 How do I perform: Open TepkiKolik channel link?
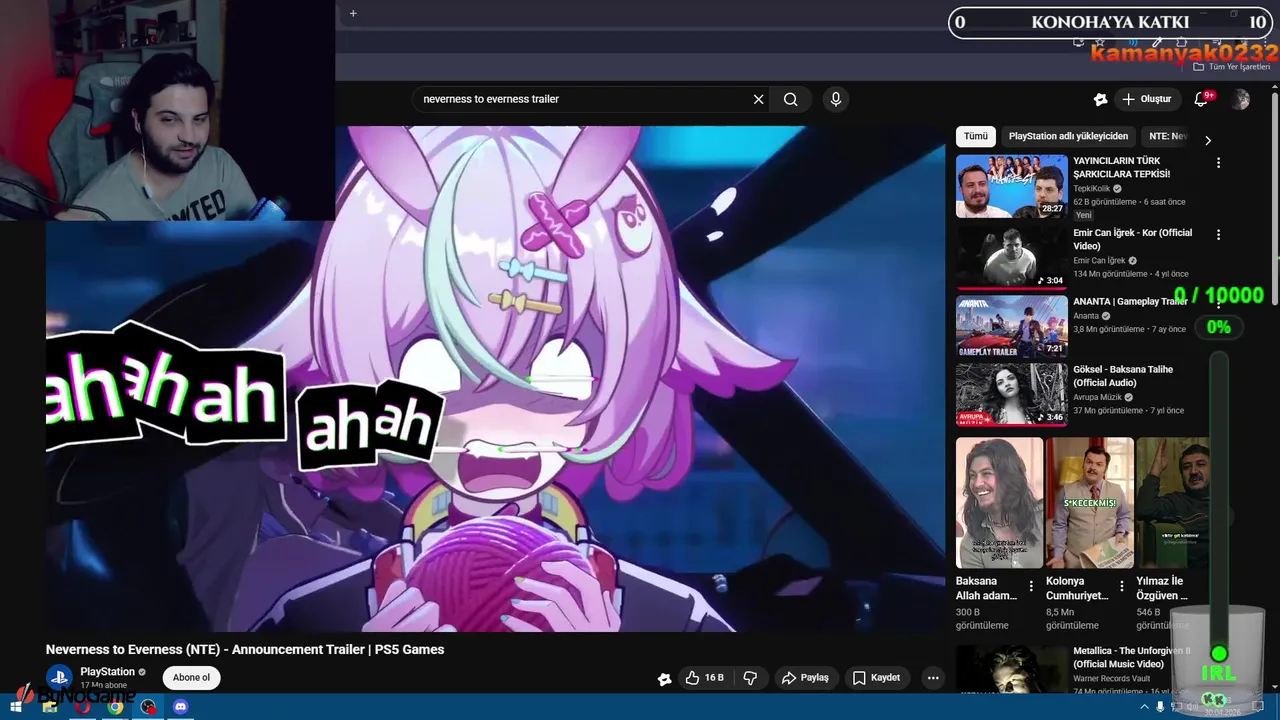tap(1092, 188)
